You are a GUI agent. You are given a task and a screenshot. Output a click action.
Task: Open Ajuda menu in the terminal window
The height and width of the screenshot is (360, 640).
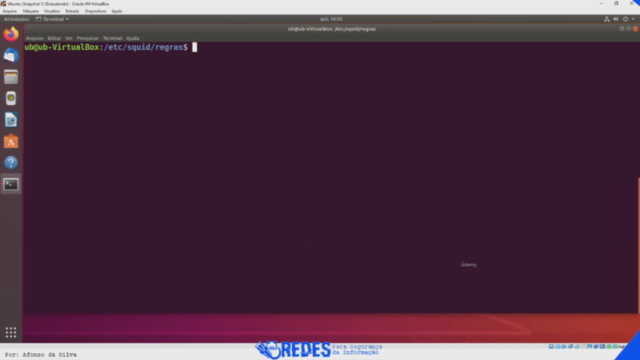click(133, 38)
